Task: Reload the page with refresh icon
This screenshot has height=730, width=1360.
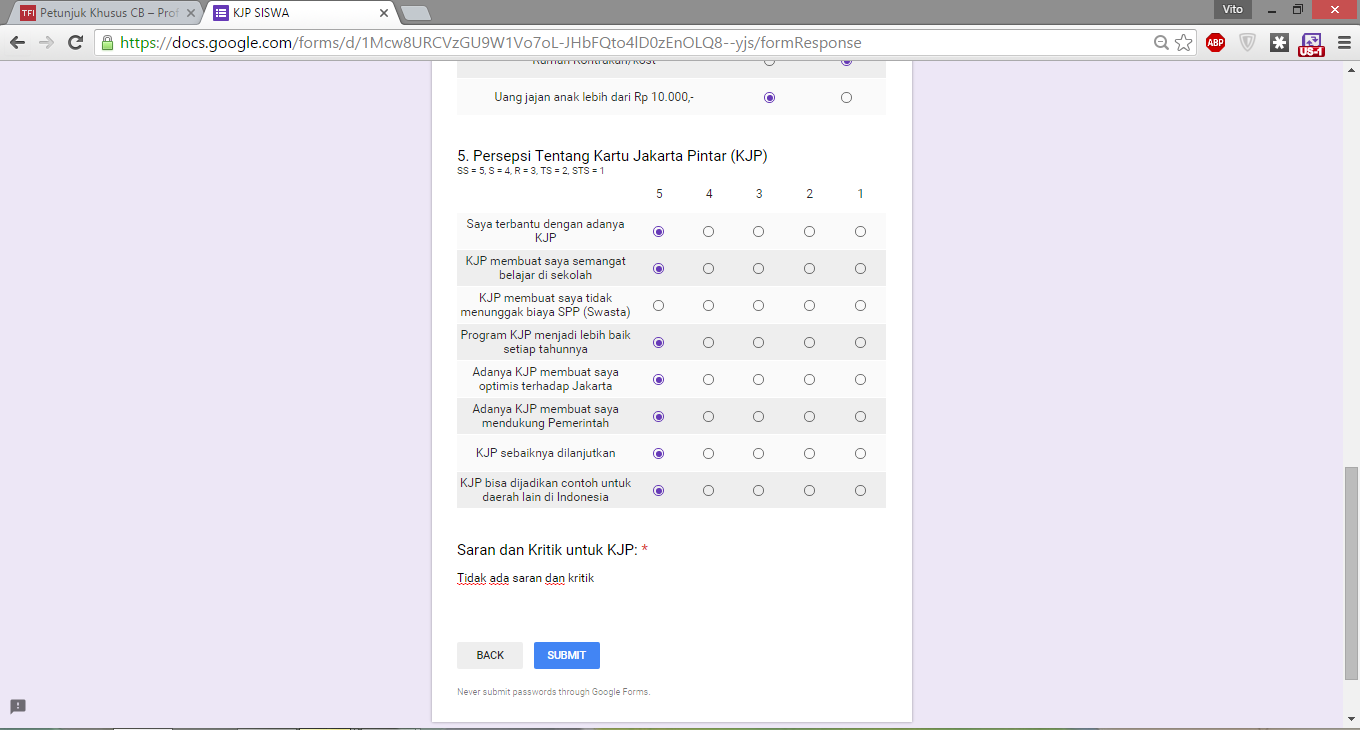Action: point(75,43)
